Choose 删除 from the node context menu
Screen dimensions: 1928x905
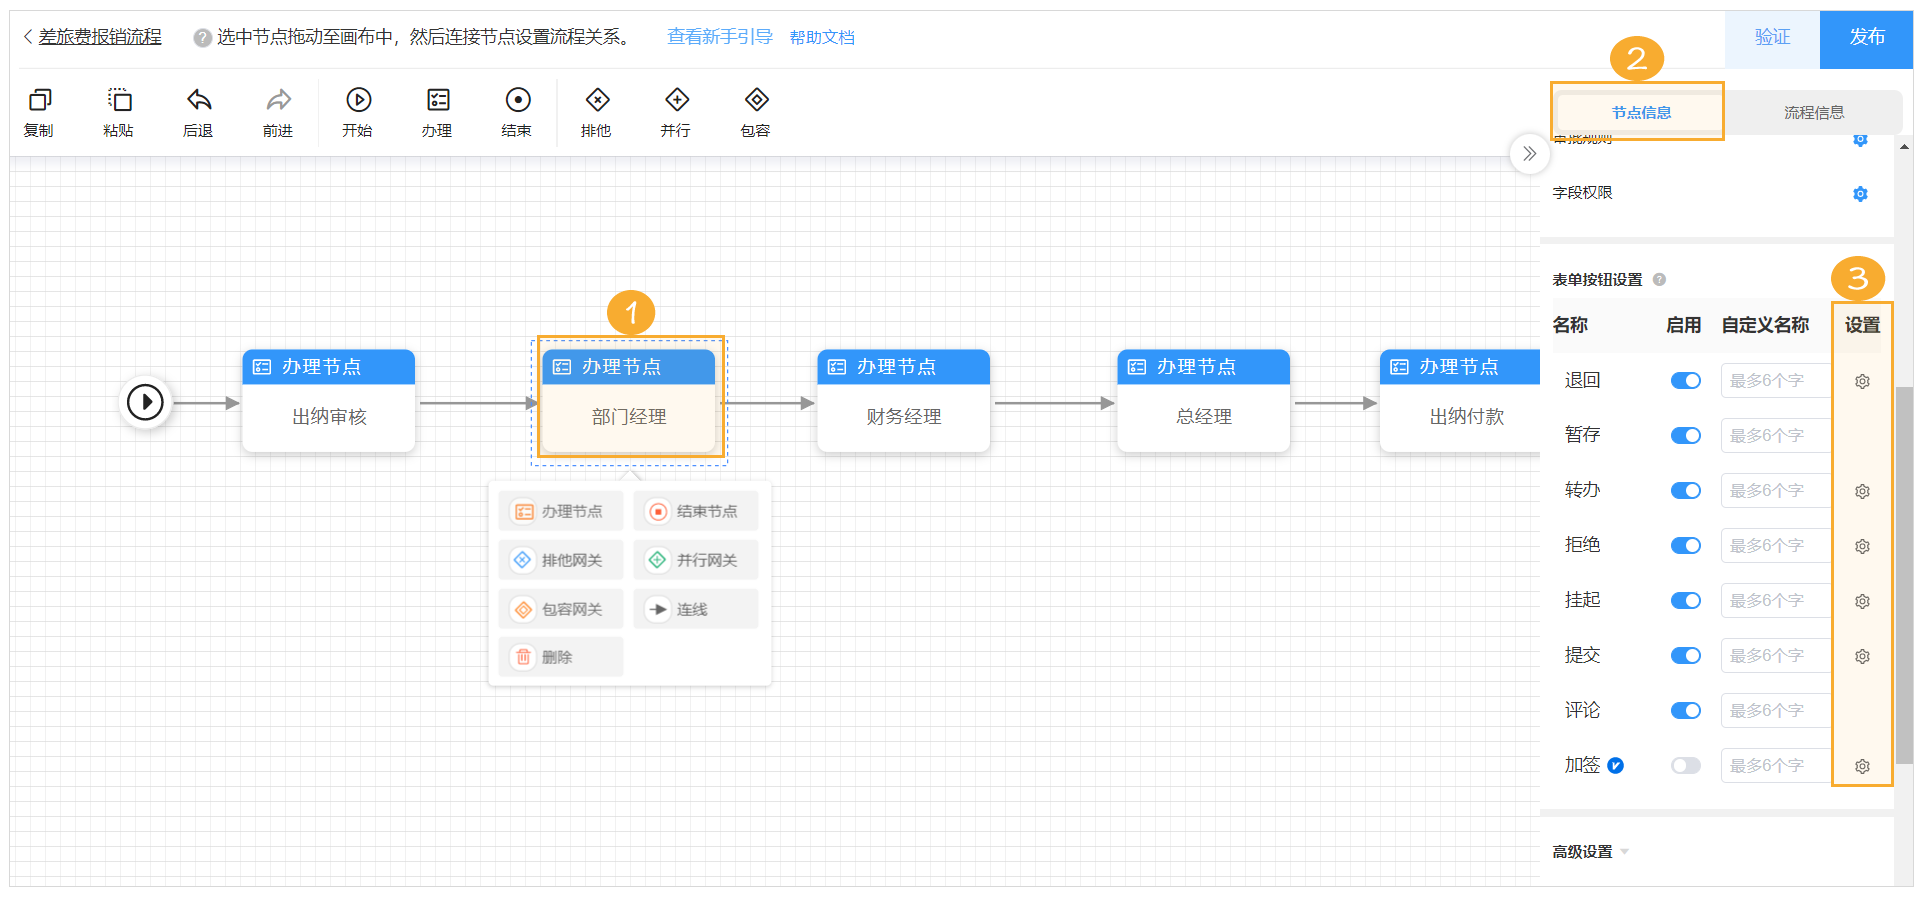tap(561, 657)
